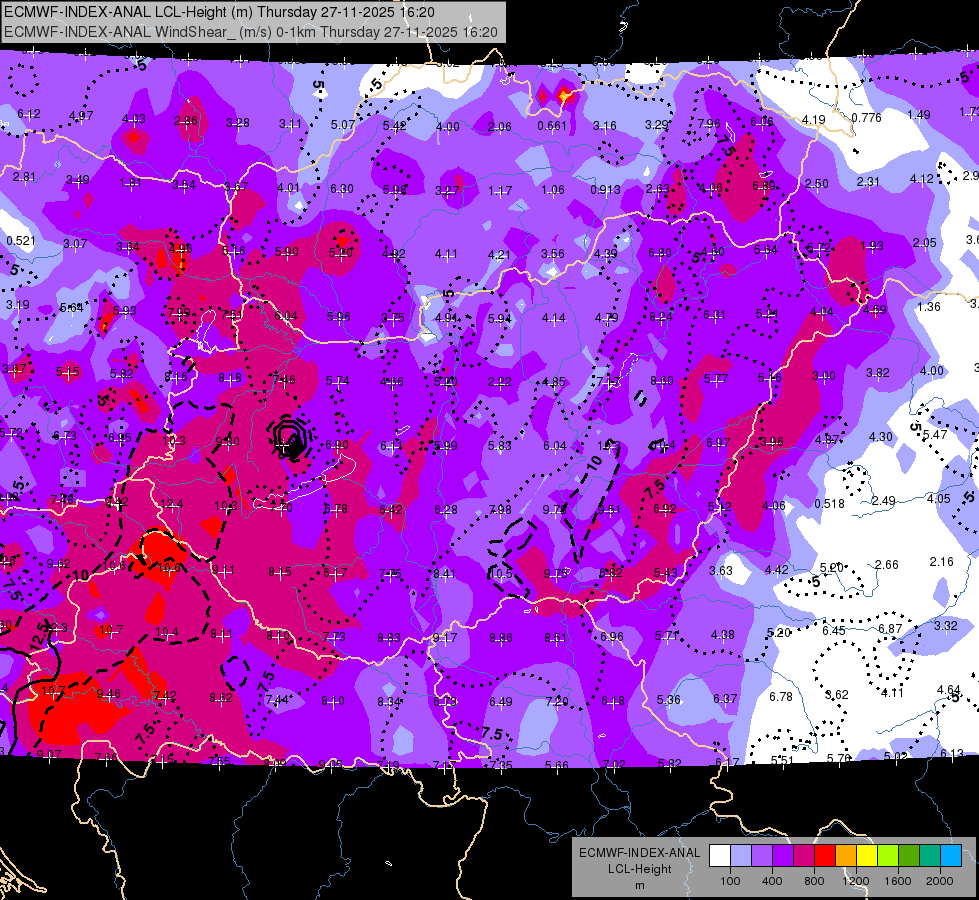Click the legend label 'LCL-Height'

click(x=639, y=869)
